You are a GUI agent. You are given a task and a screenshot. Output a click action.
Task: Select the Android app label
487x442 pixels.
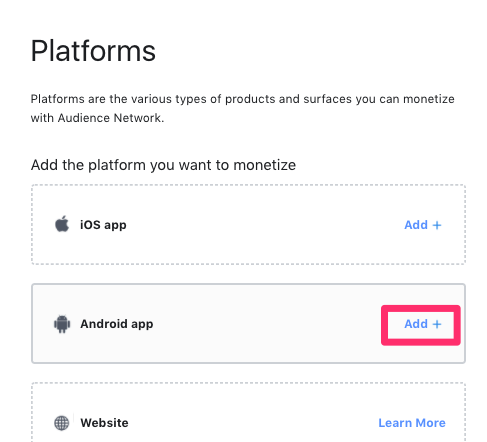point(117,324)
